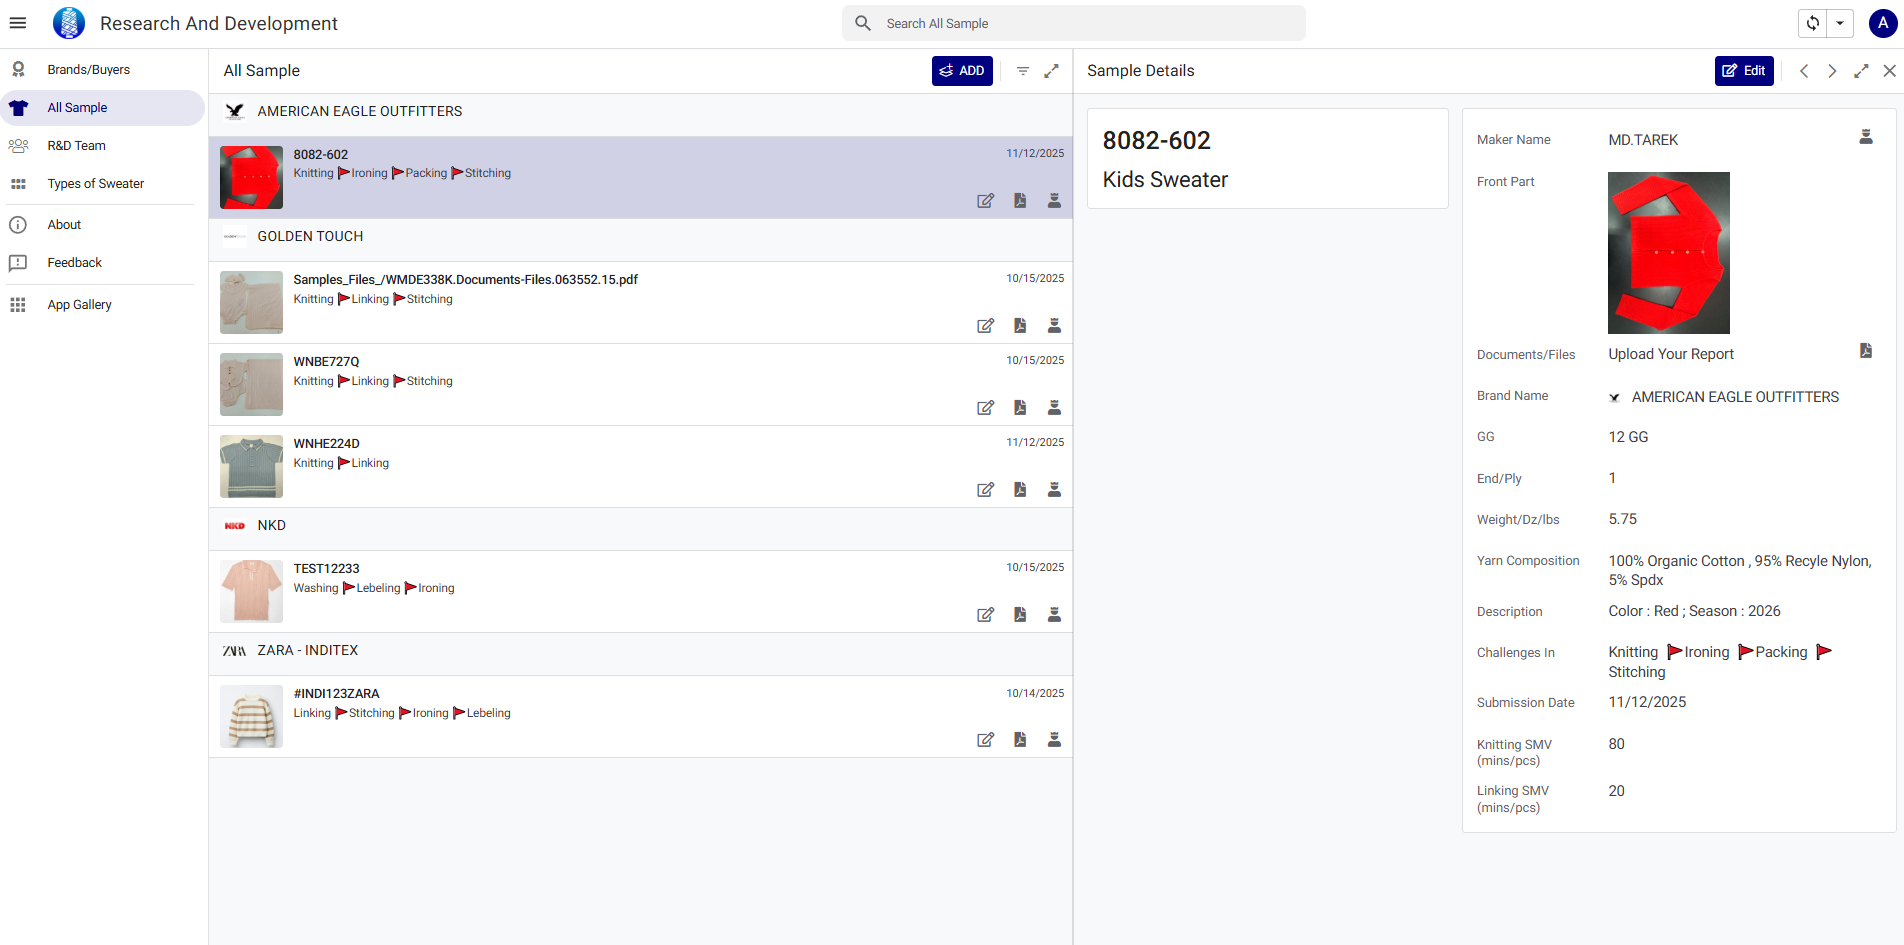Select All Sample in the sidebar
The width and height of the screenshot is (1904, 945).
(102, 108)
